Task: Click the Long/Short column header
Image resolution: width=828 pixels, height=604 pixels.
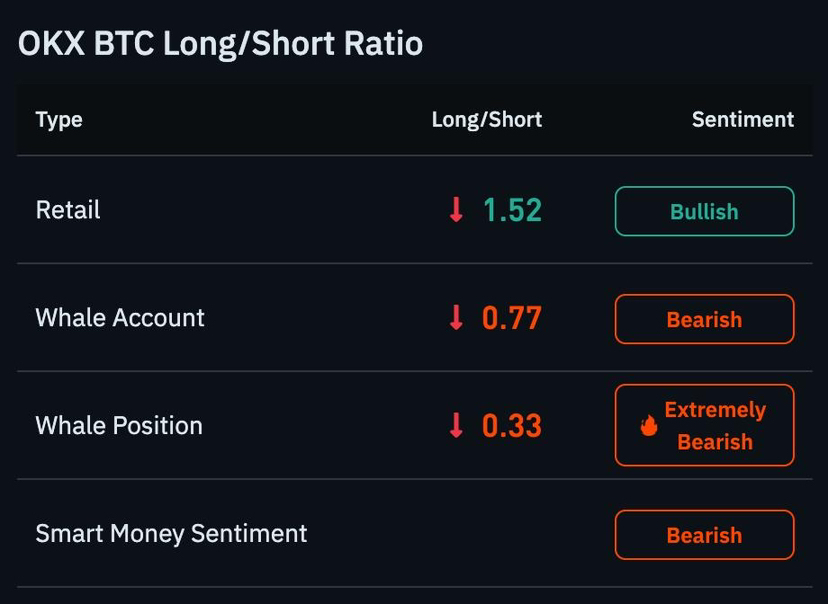Action: tap(487, 120)
